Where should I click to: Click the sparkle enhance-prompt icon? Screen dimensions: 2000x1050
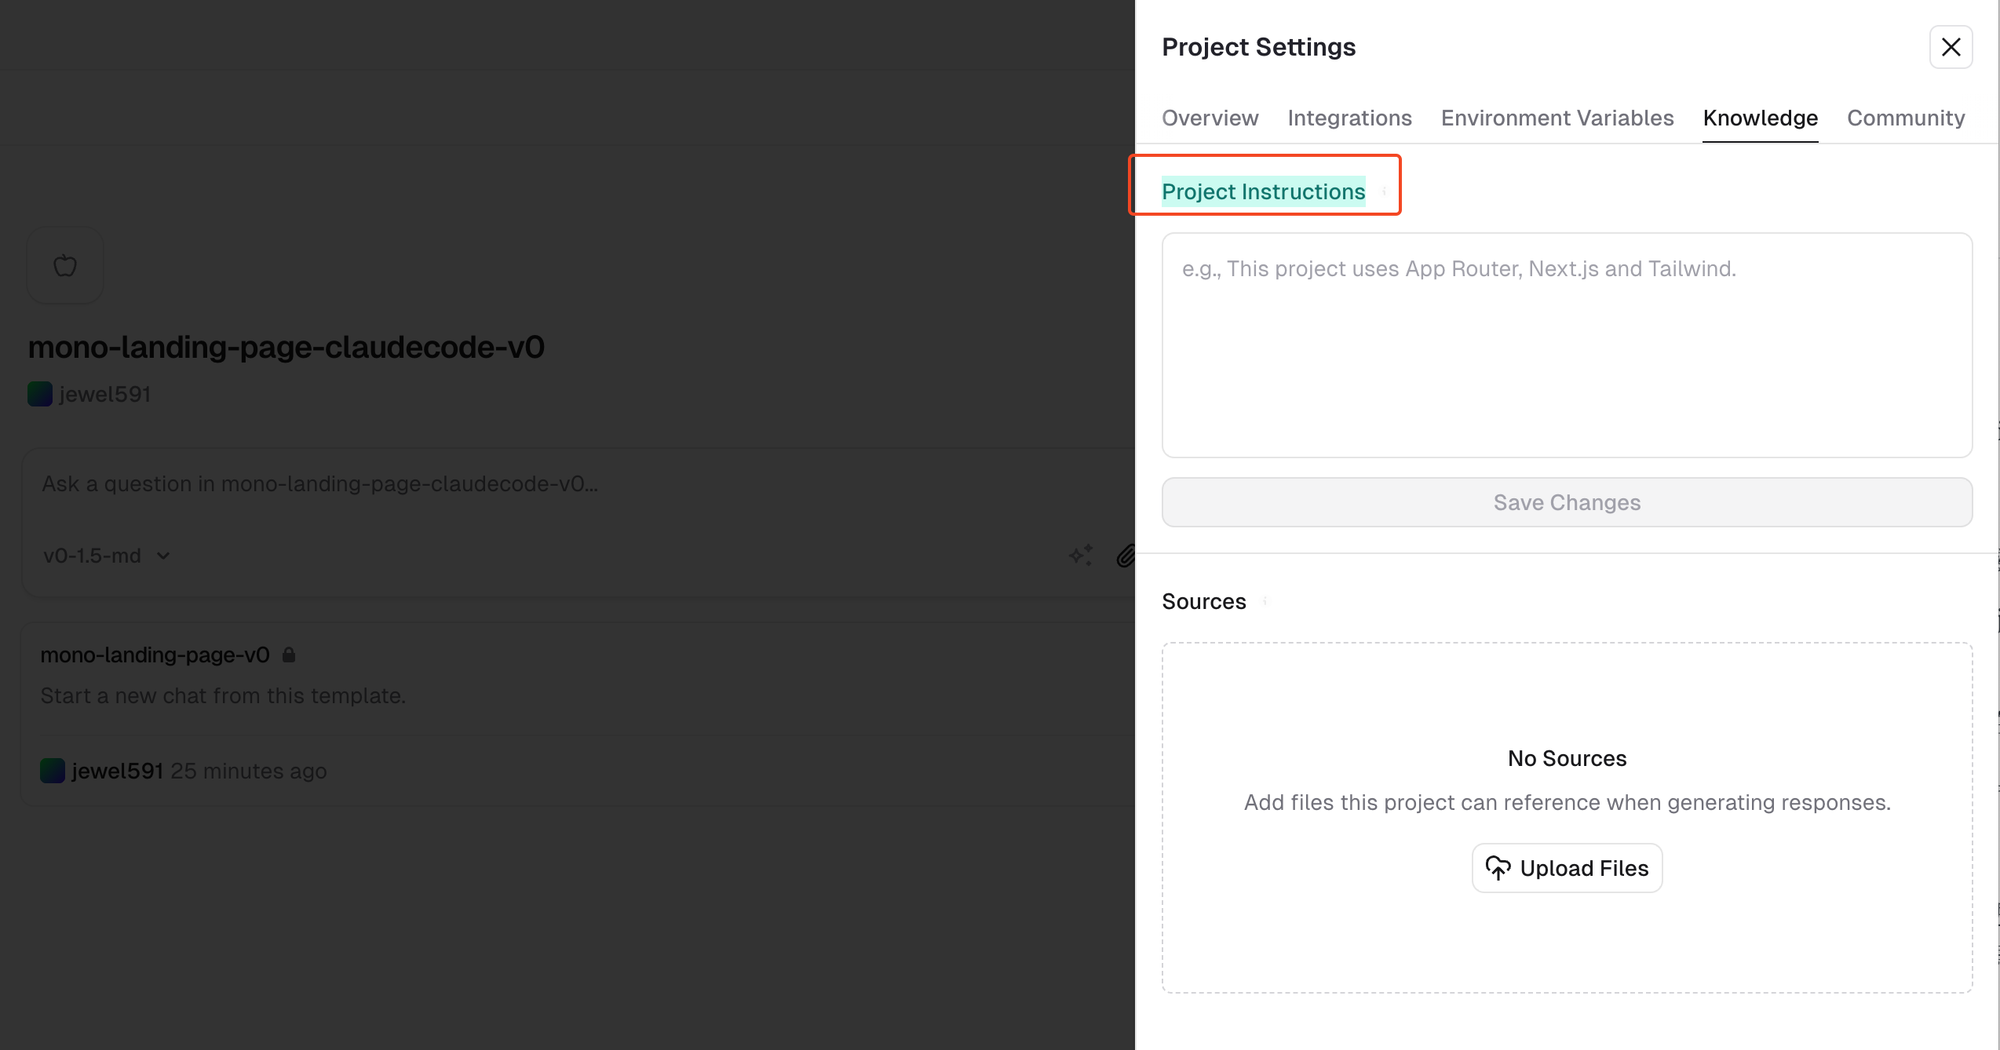point(1081,555)
